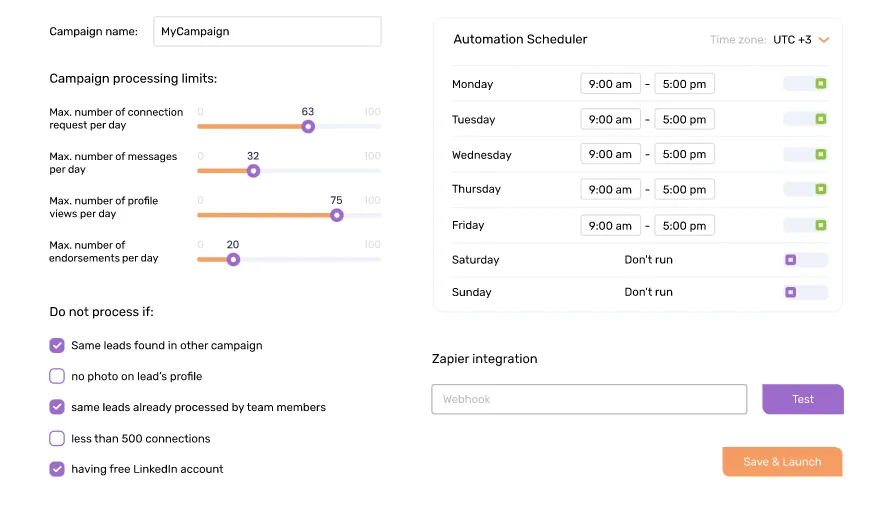Screen dimensions: 886x505
Task: Click the messages per day value 32
Action: [253, 156]
